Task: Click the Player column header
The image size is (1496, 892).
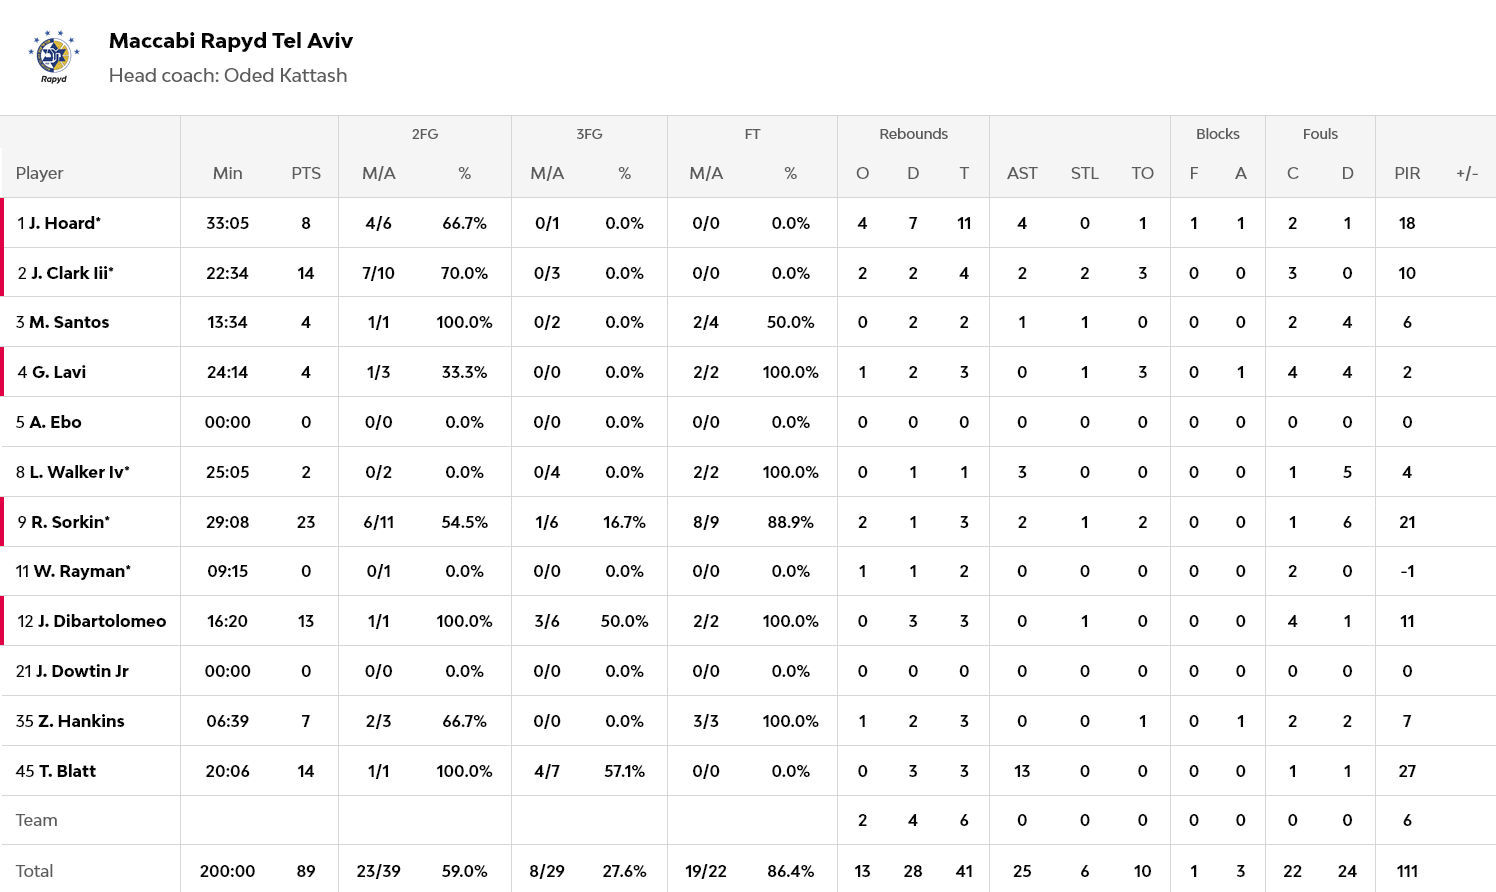Action: point(40,173)
